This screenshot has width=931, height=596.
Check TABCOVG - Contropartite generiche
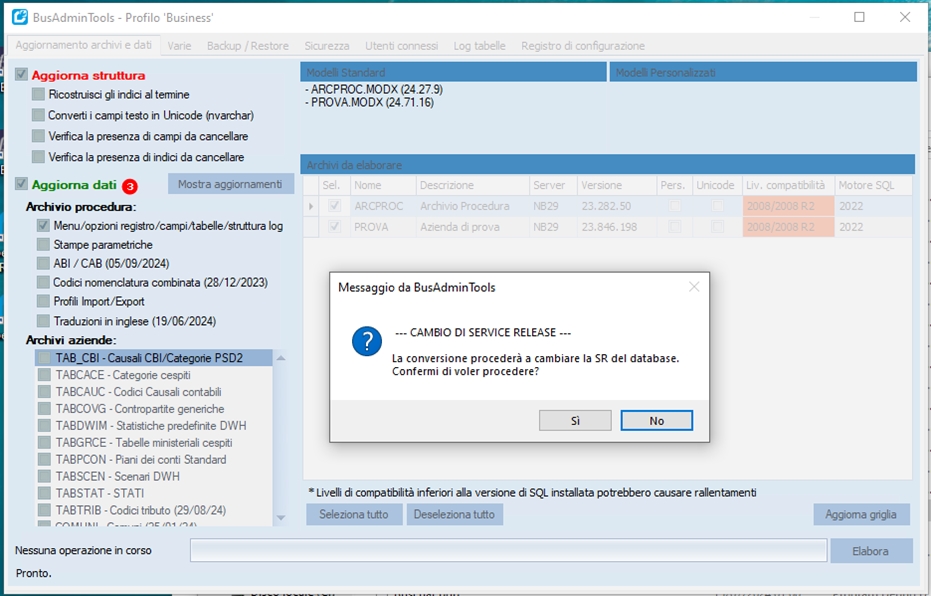pyautogui.click(x=44, y=408)
